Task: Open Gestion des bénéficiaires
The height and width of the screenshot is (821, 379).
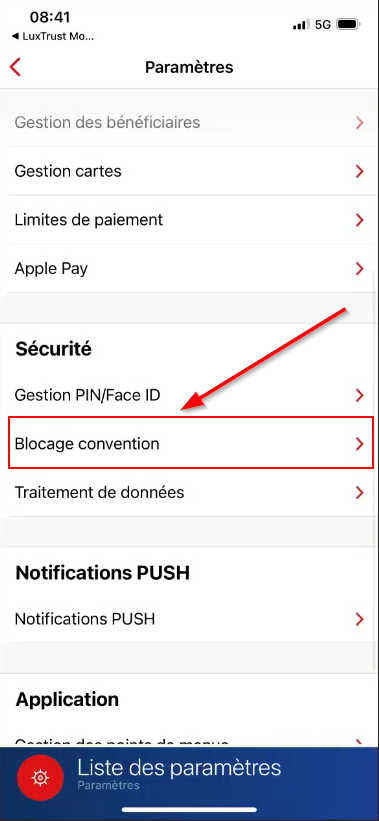Action: point(188,123)
